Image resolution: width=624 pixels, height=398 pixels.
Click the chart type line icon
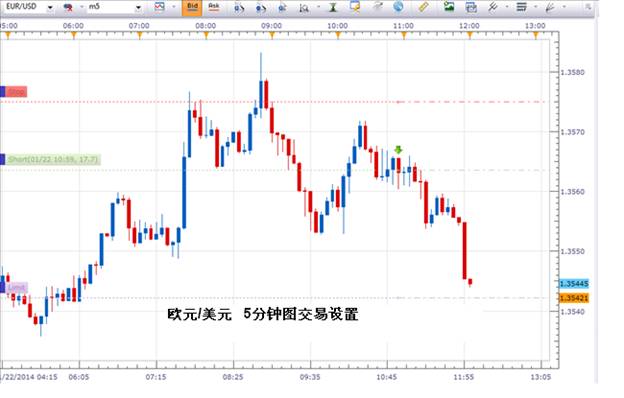point(160,7)
